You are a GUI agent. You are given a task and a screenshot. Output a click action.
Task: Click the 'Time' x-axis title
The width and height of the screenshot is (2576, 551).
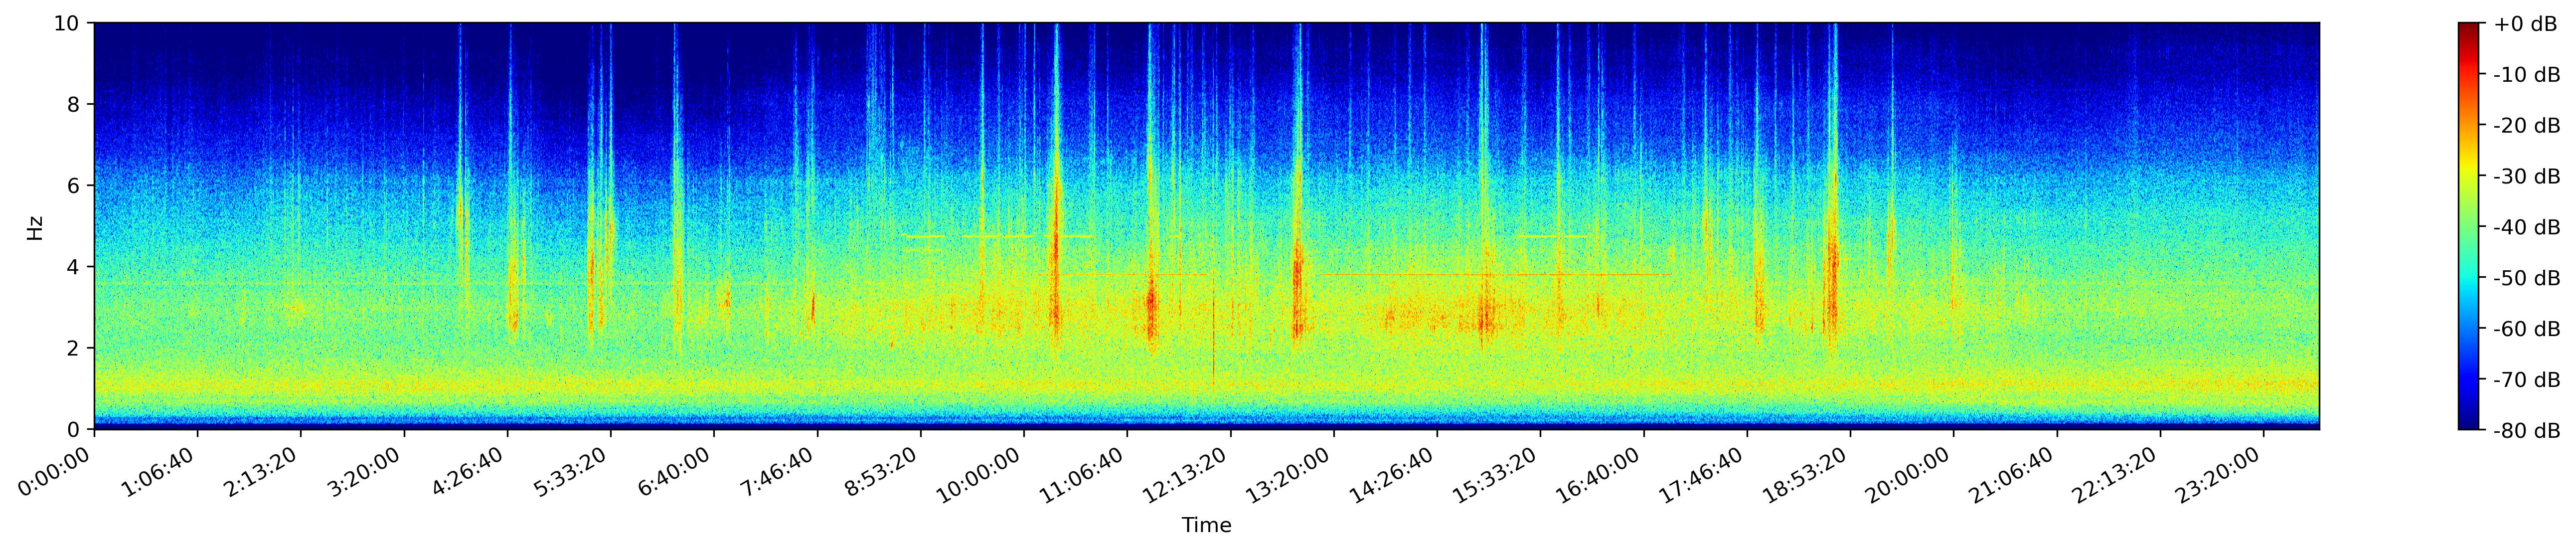(1206, 526)
